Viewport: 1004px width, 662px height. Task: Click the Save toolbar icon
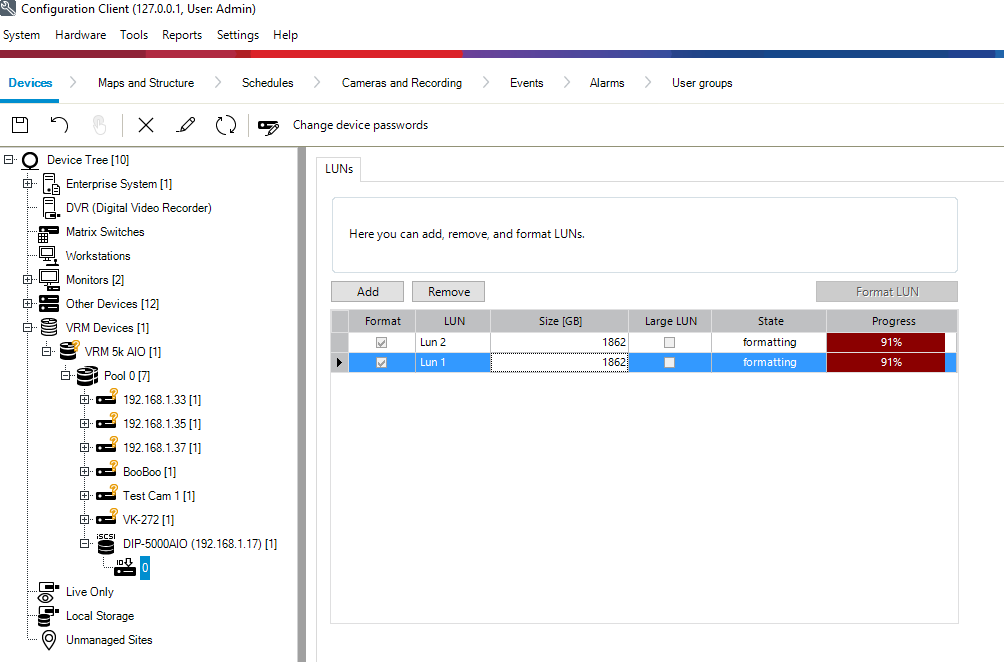[20, 125]
